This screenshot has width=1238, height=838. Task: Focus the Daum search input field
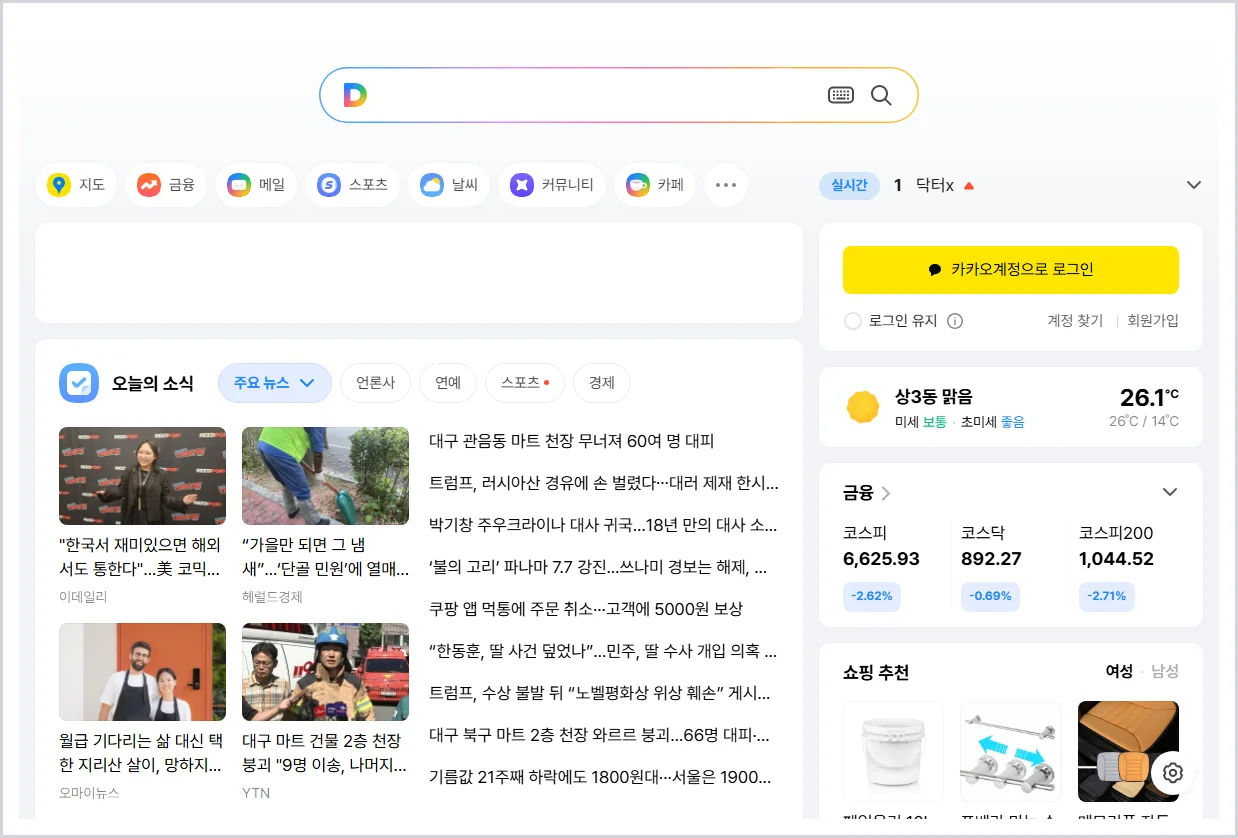click(596, 95)
